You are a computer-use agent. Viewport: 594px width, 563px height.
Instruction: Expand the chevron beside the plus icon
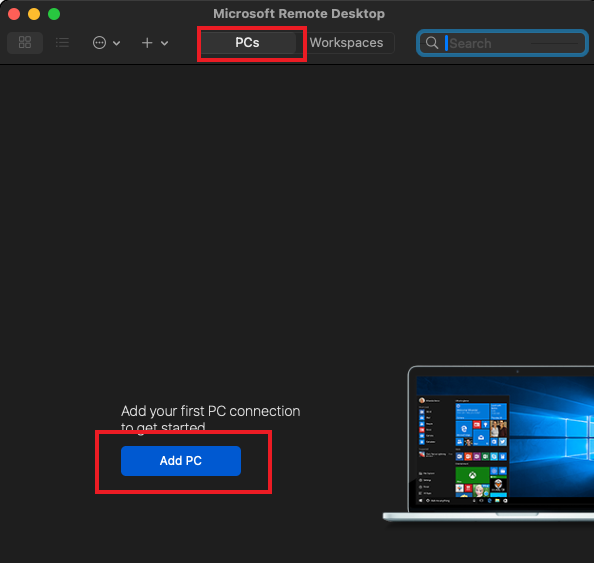[164, 43]
